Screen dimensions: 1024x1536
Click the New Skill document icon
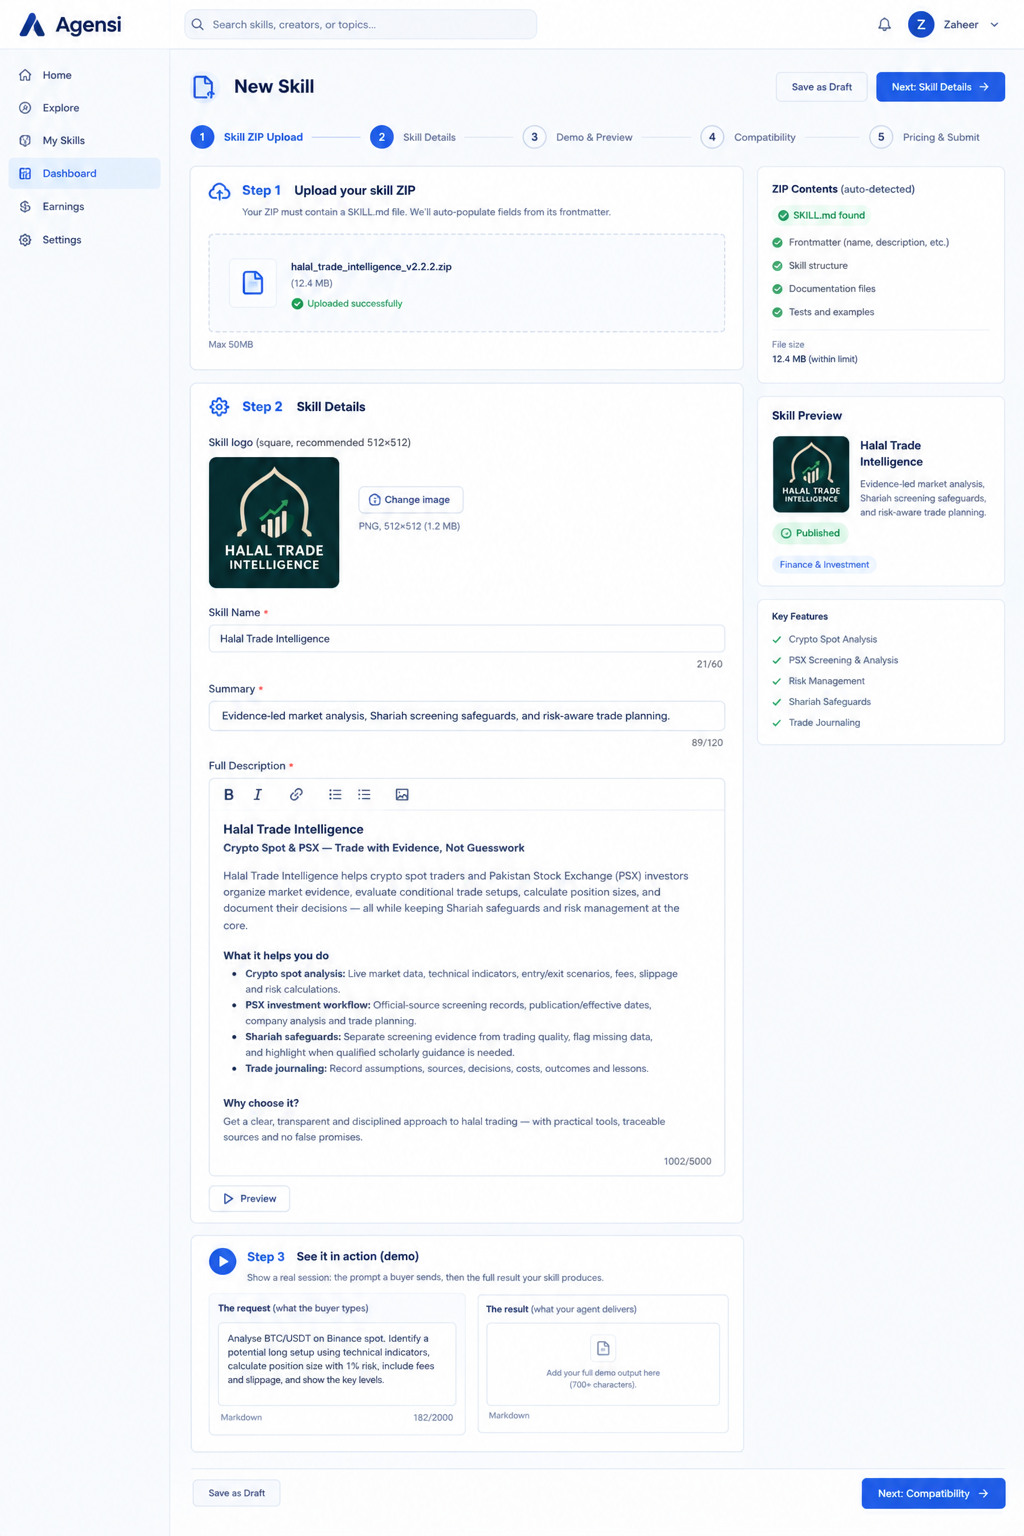[x=203, y=87]
